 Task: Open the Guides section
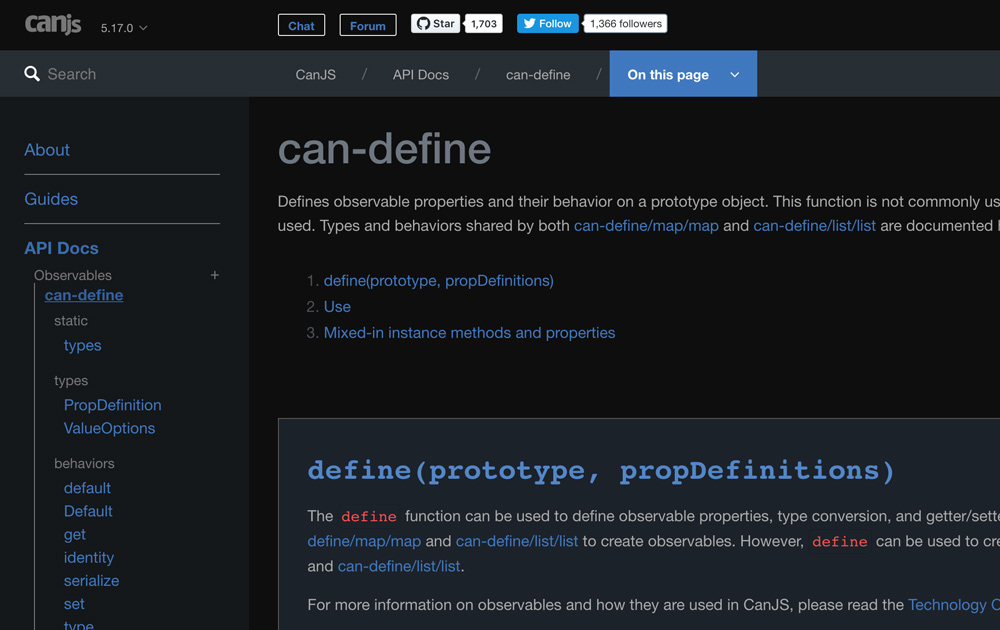click(x=51, y=198)
